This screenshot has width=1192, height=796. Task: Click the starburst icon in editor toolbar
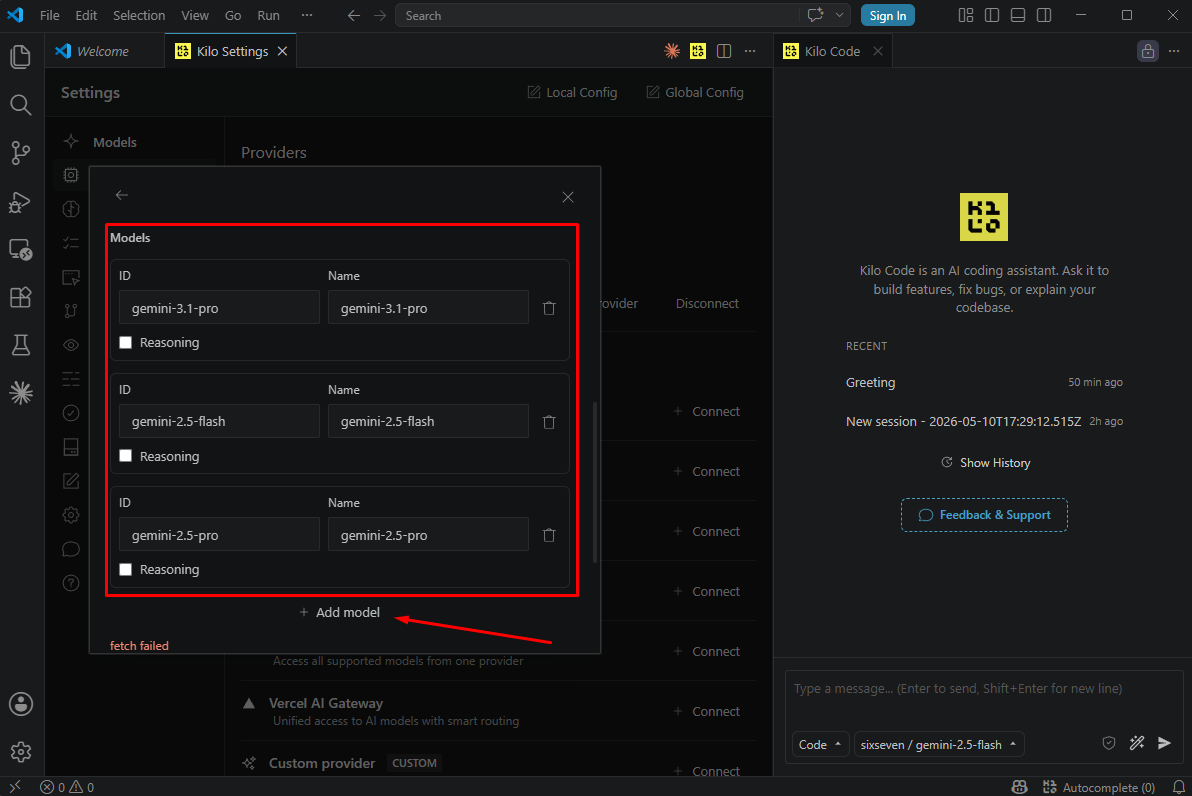click(672, 51)
